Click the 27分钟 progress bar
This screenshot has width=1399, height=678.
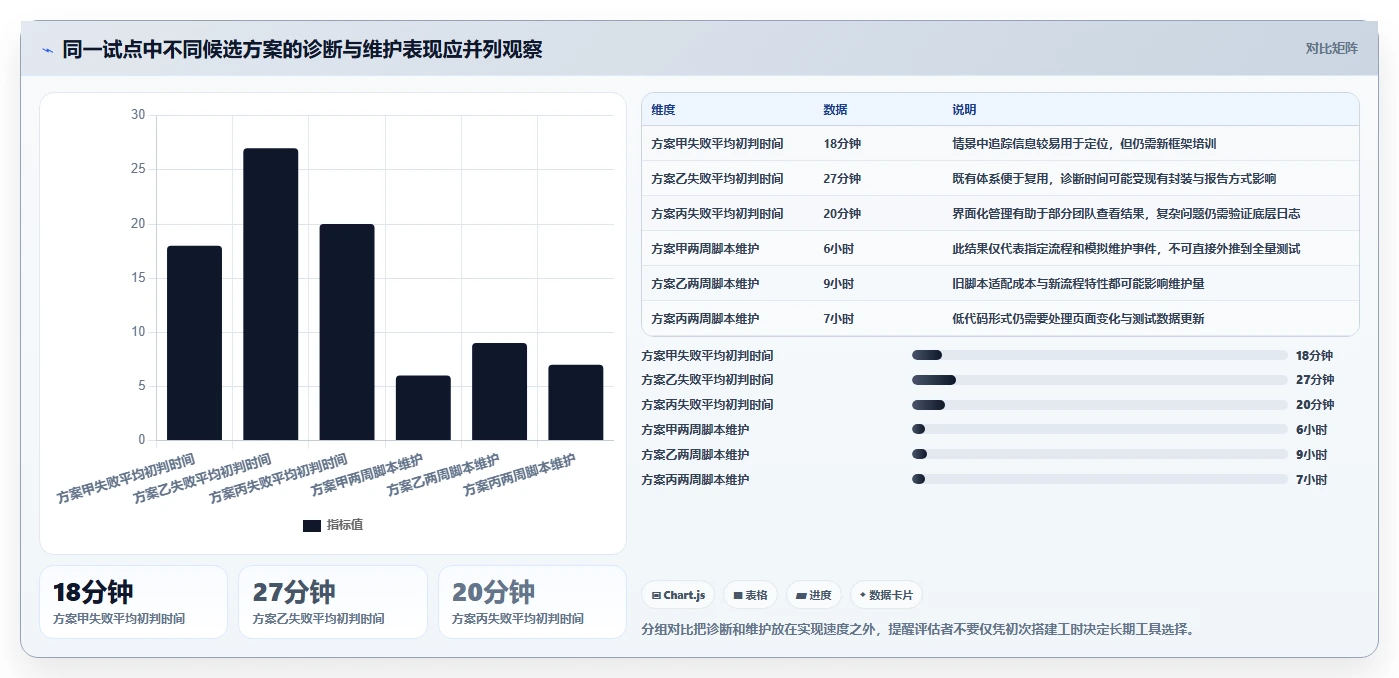point(1100,380)
